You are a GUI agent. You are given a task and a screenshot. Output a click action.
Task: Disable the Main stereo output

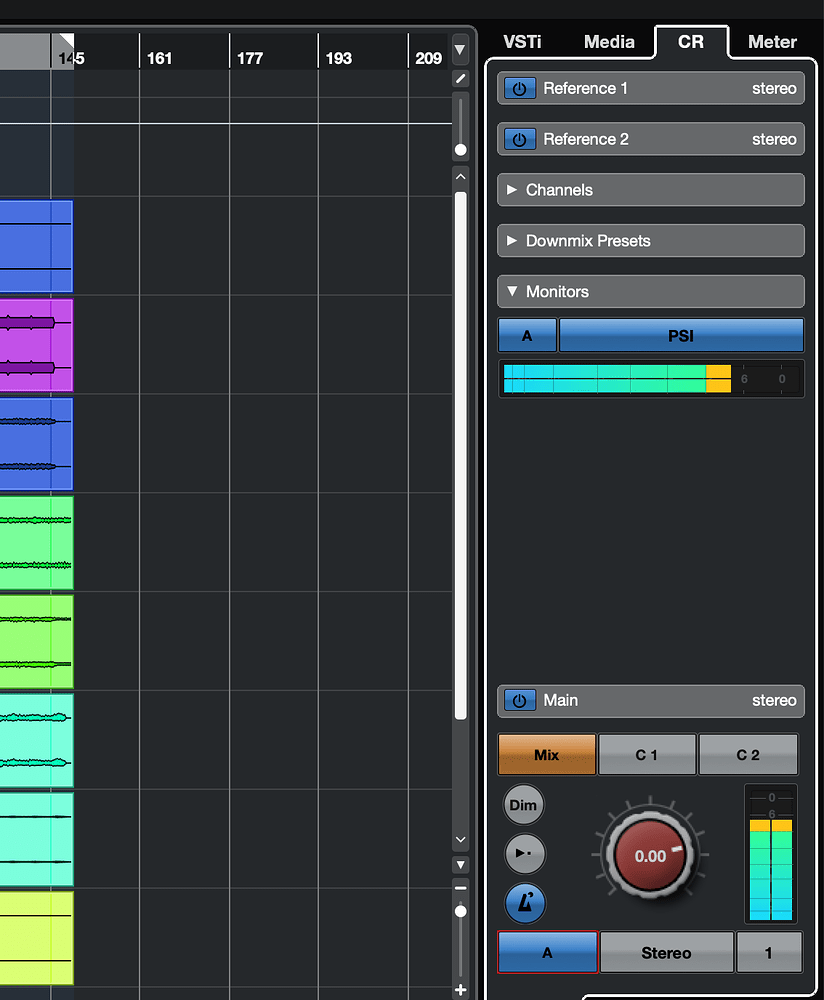(519, 701)
